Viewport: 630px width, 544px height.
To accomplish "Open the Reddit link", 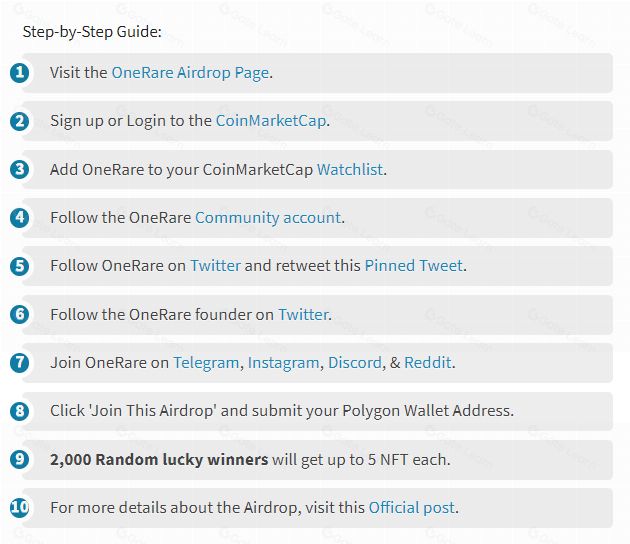I will [x=427, y=362].
